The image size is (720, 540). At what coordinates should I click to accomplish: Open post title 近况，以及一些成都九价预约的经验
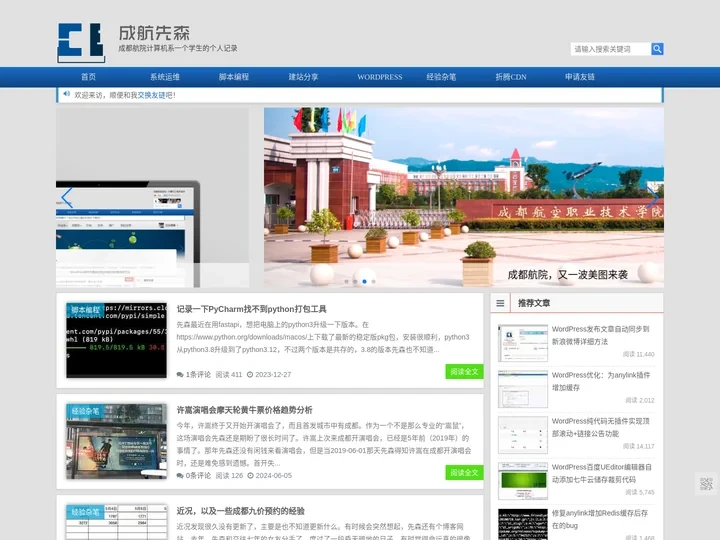pos(241,511)
